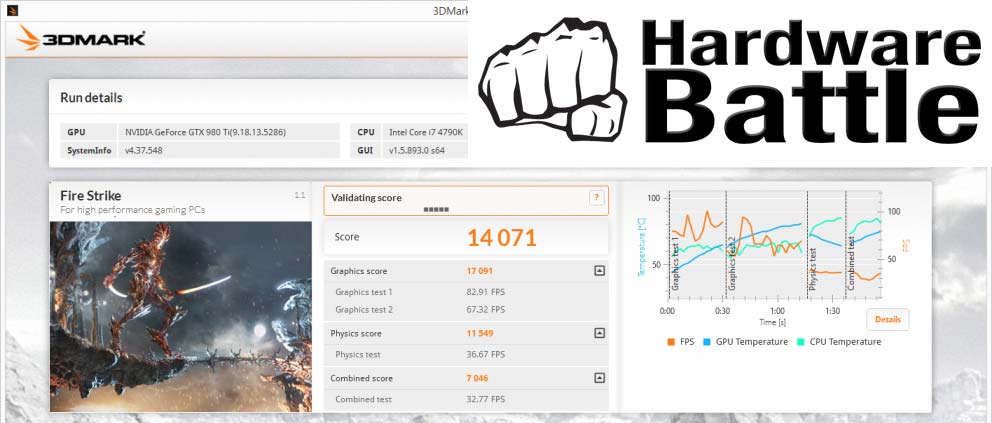992x423 pixels.
Task: Click the overall score value 14 071
Action: point(502,237)
